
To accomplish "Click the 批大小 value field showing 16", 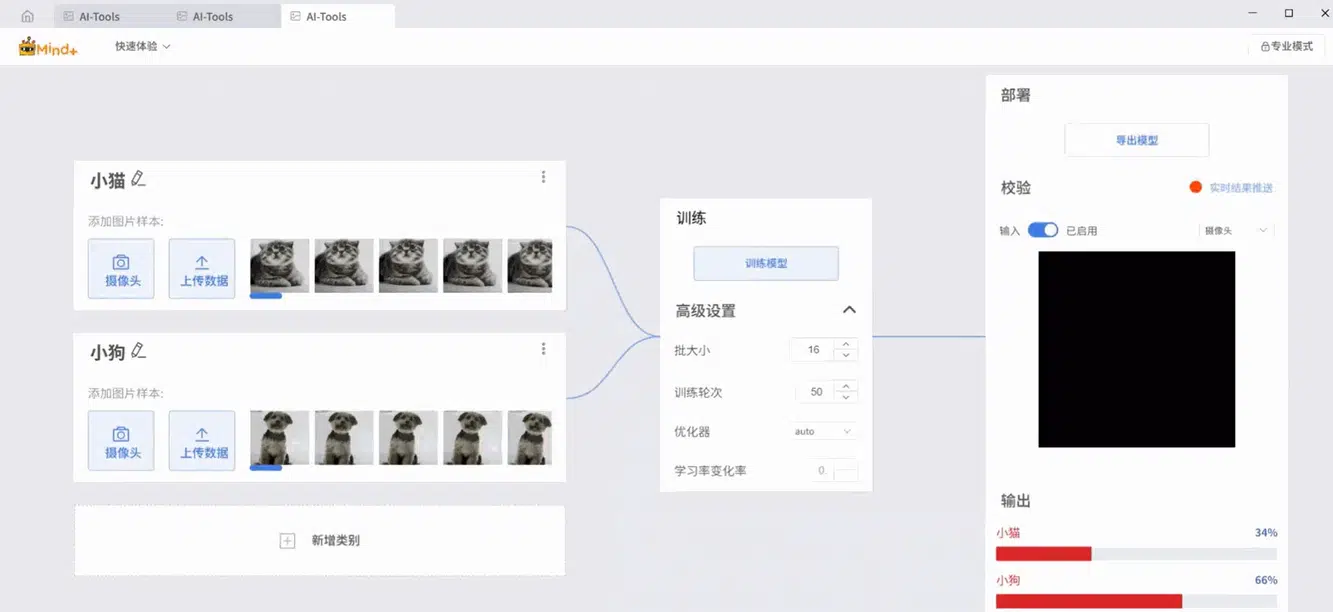I will coord(814,350).
